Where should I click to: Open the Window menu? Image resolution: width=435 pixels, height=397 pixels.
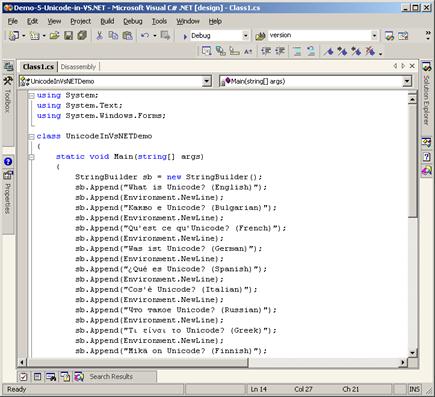[x=188, y=21]
